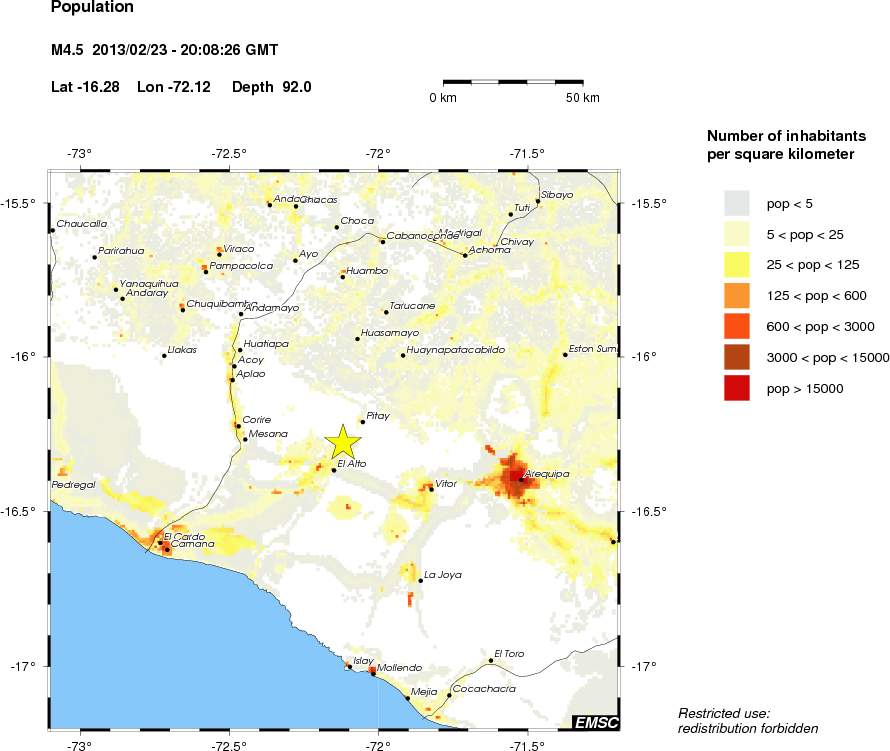Select the El Alto city marker
The height and width of the screenshot is (751, 890).
[x=334, y=469]
